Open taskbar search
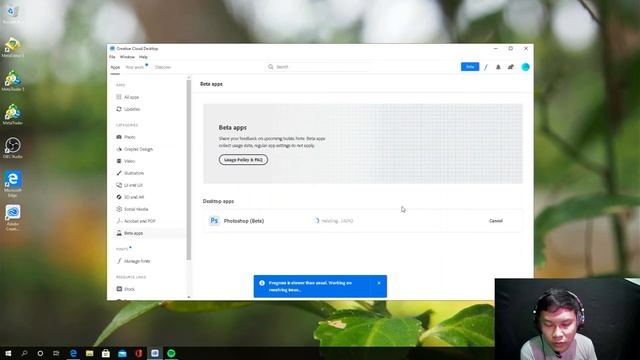This screenshot has height=360, width=640. click(x=24, y=353)
